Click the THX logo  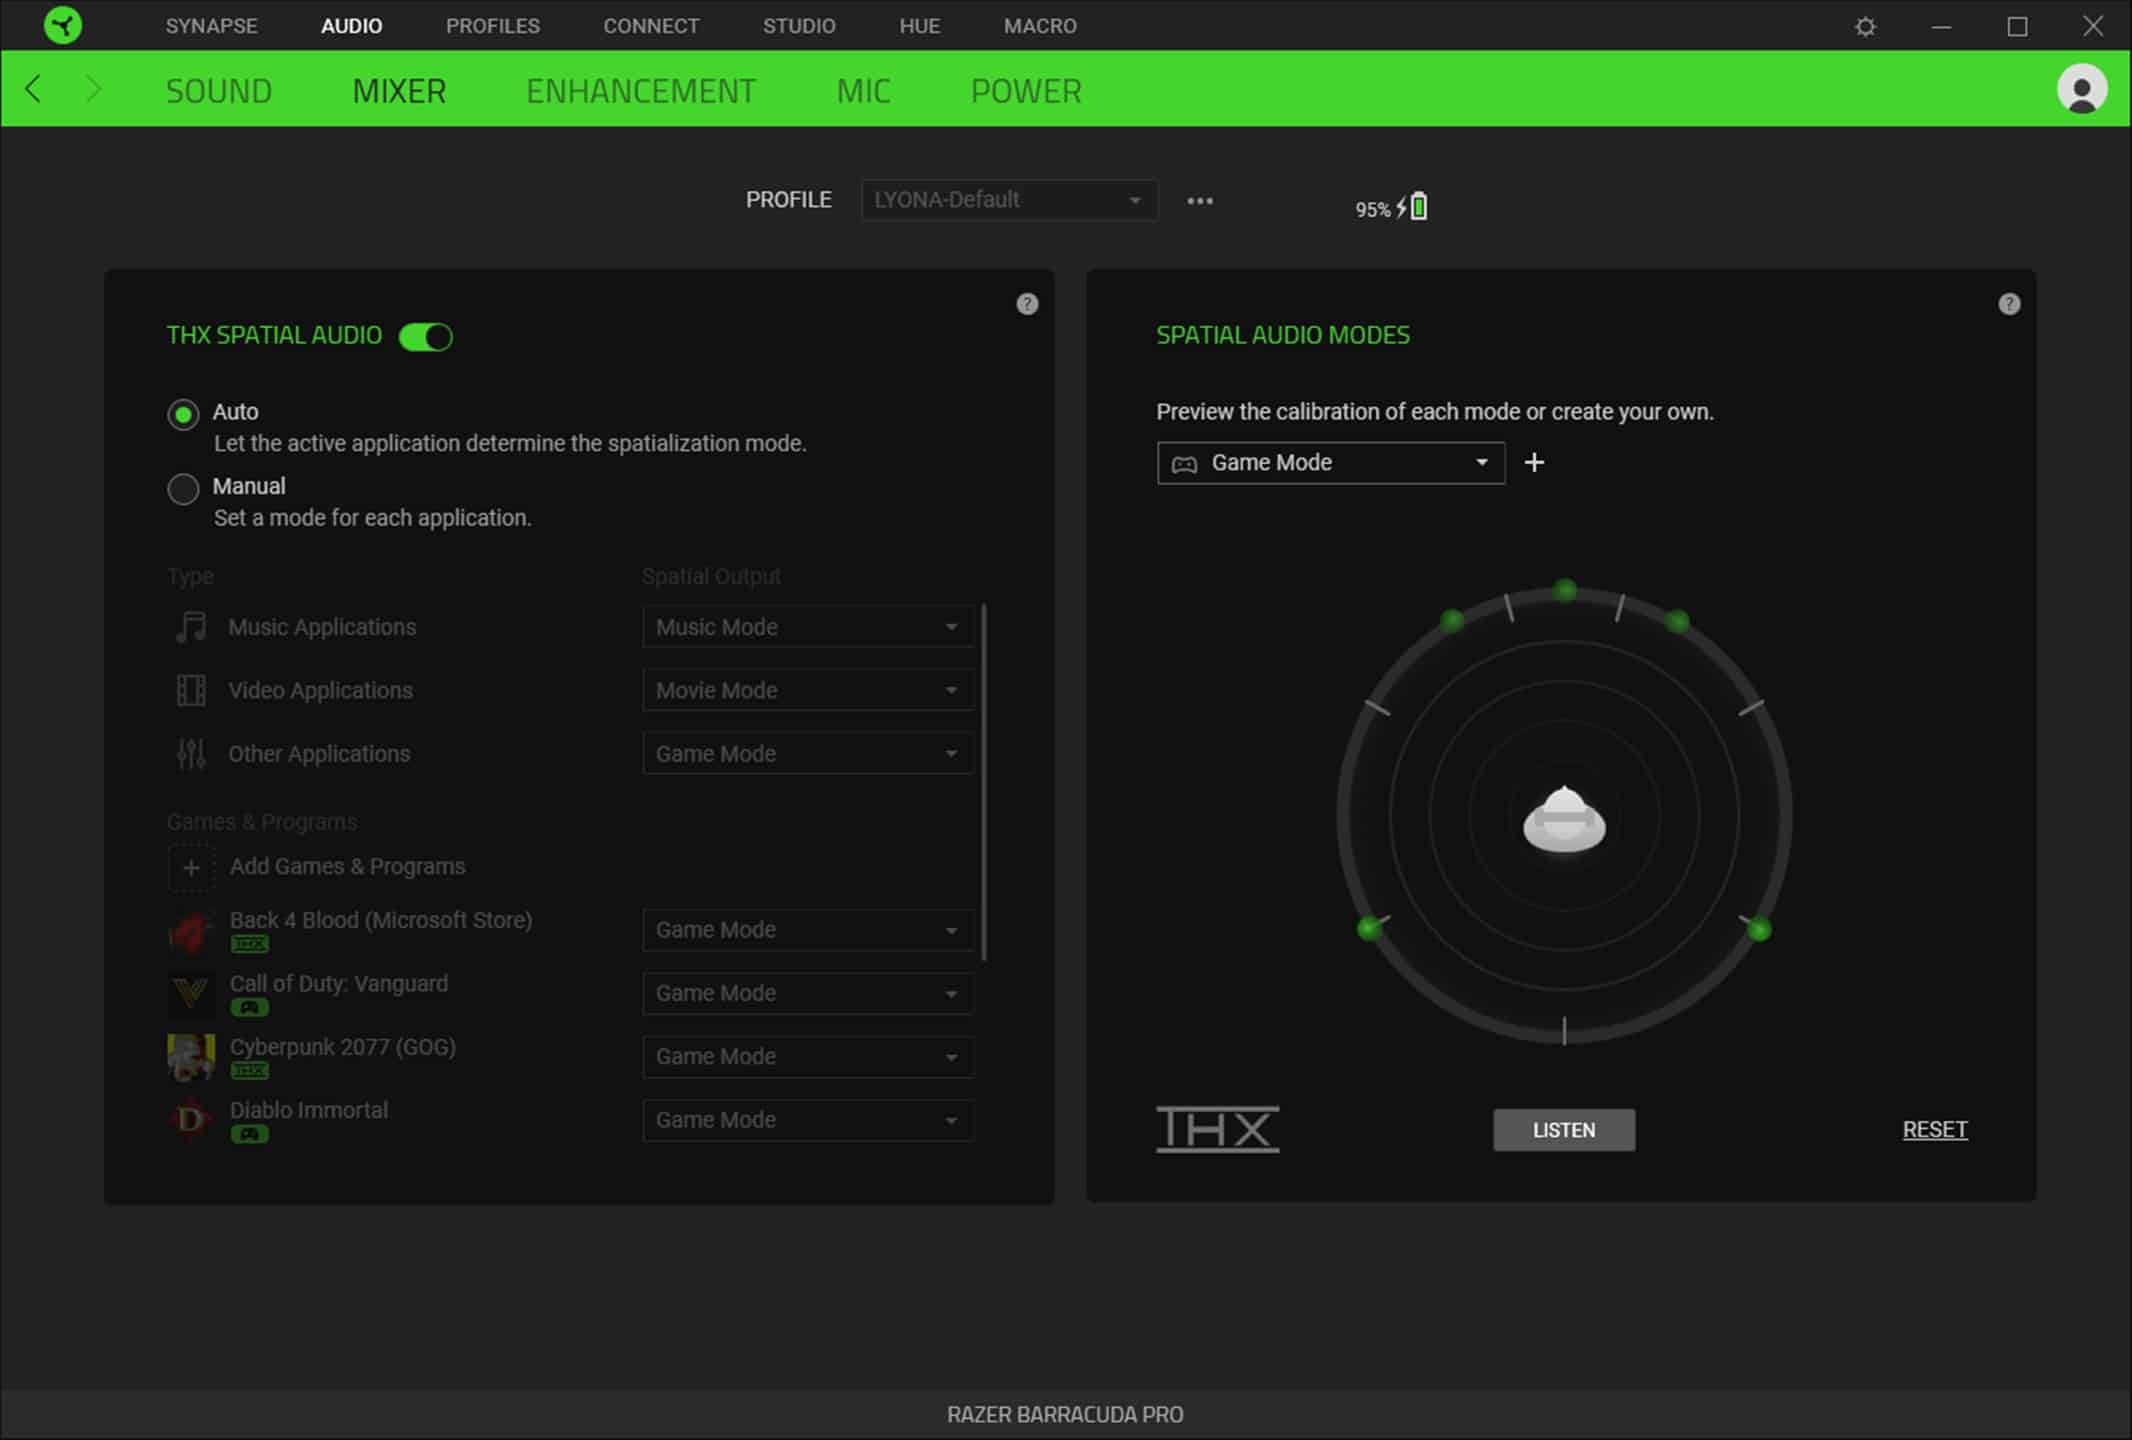click(x=1217, y=1129)
